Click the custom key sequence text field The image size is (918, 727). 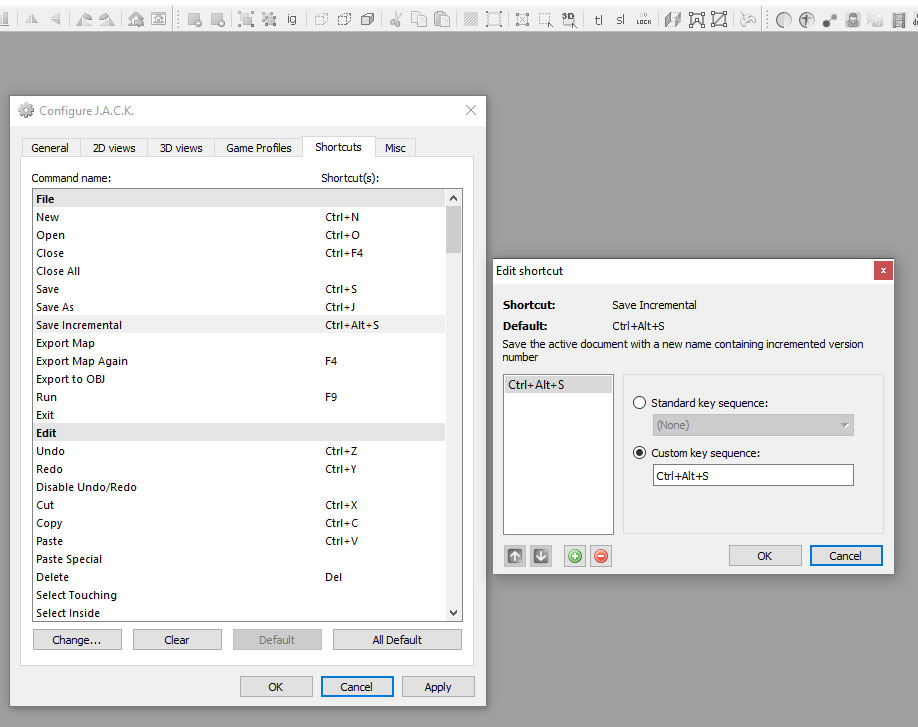click(753, 476)
